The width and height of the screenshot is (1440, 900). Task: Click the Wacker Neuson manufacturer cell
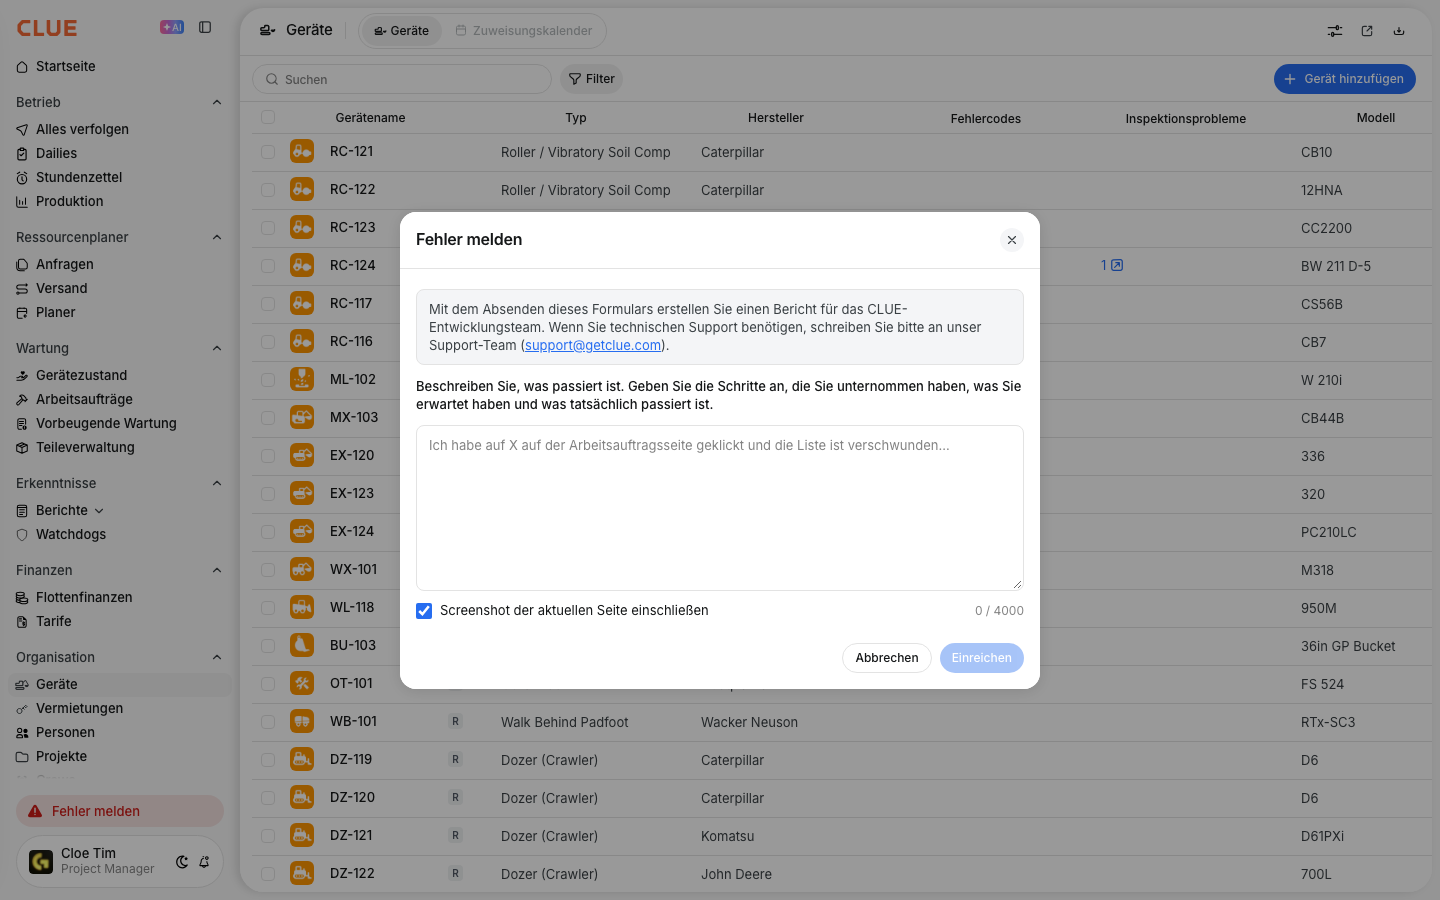pyautogui.click(x=749, y=722)
